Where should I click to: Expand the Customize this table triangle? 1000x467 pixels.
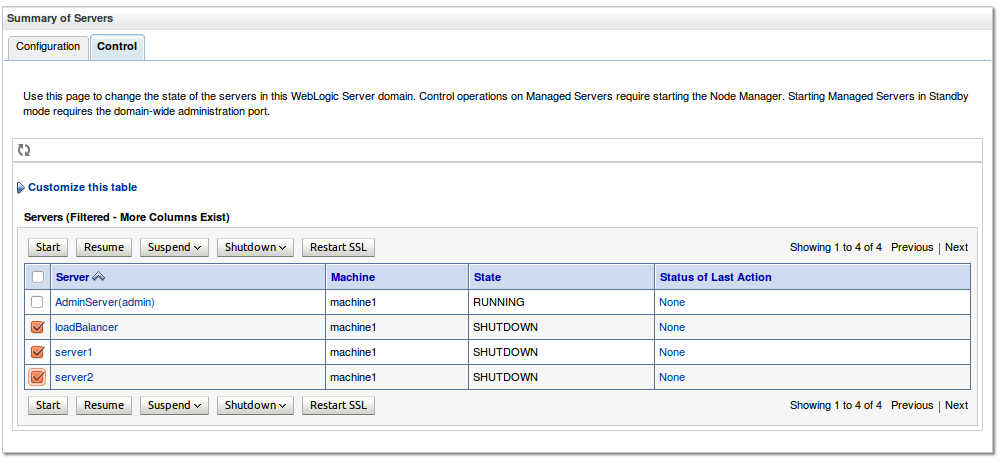tap(20, 188)
